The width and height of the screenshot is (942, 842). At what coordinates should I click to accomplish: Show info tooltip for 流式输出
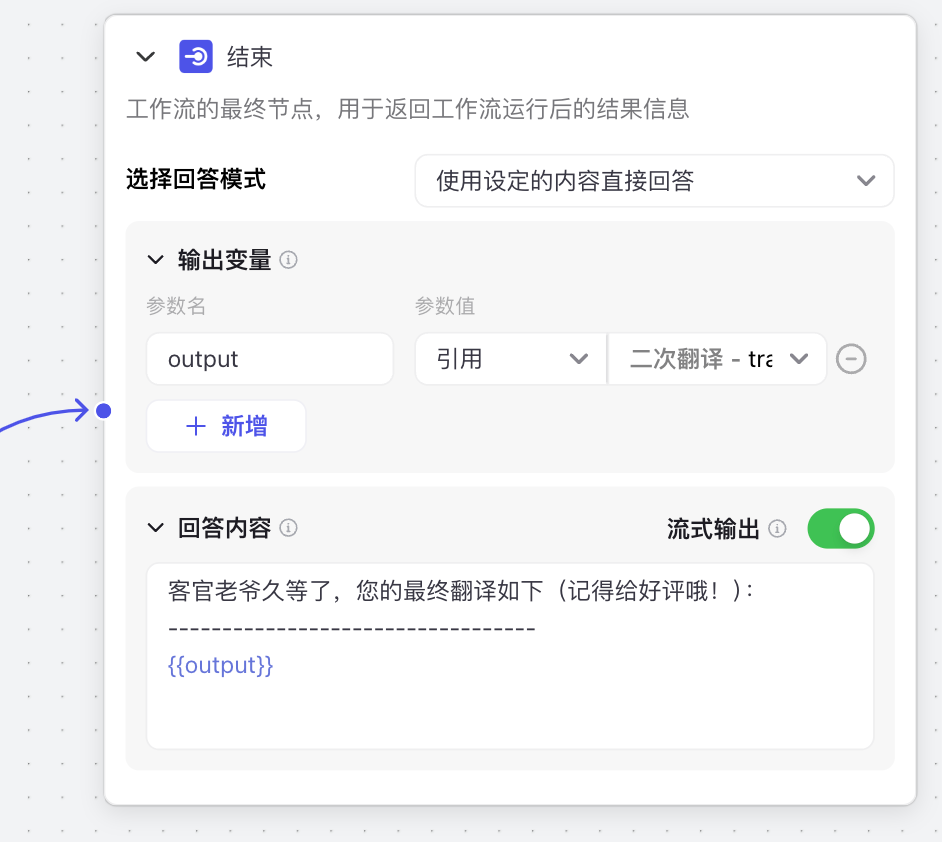(777, 529)
